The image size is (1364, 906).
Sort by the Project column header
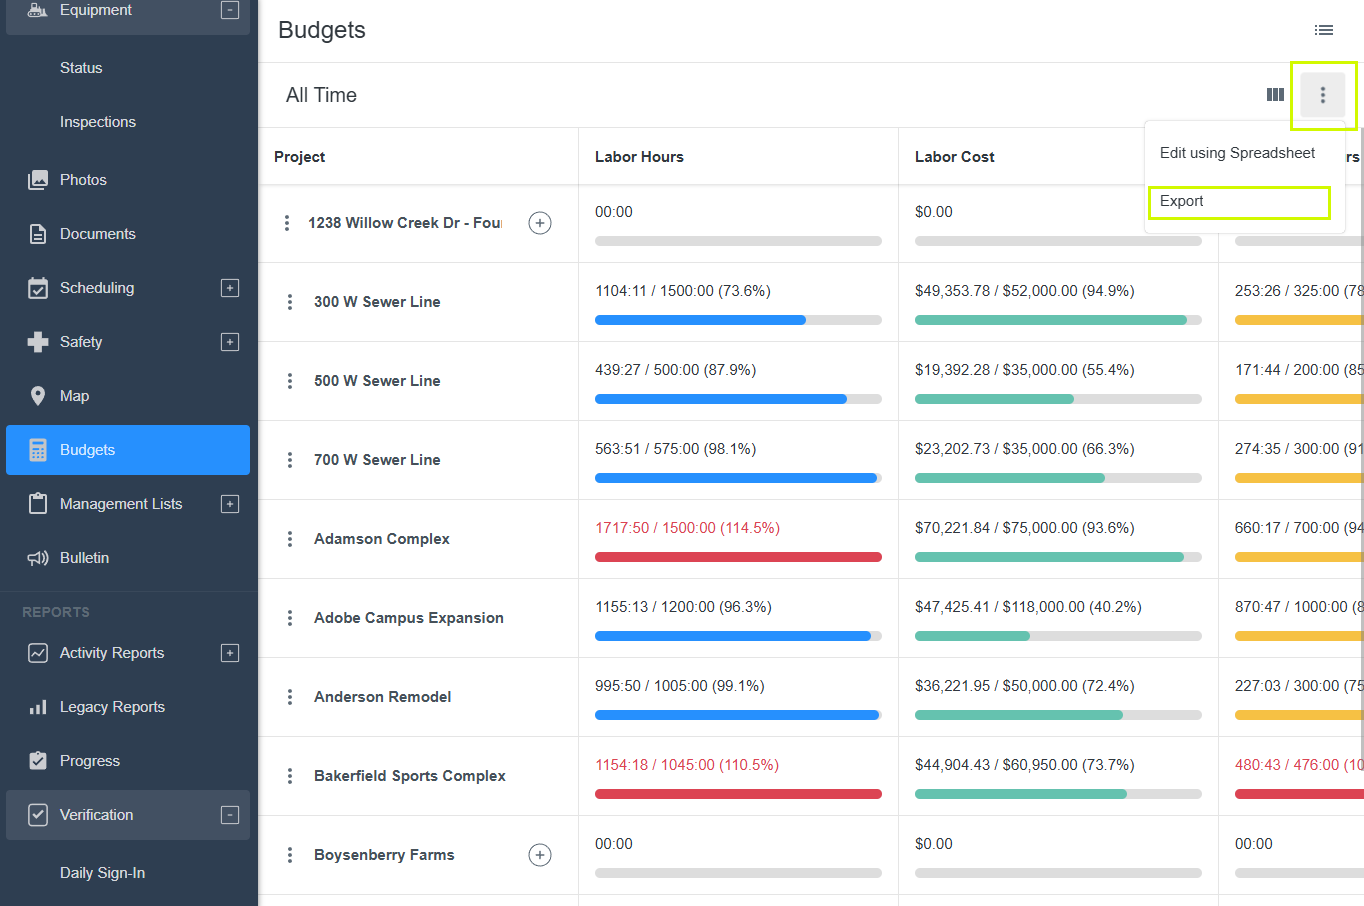tap(300, 157)
